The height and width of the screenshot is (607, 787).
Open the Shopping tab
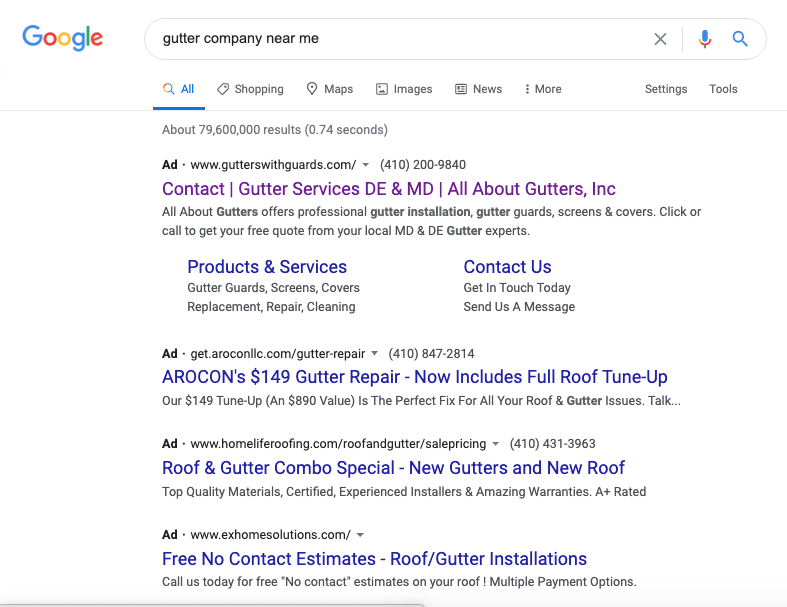coord(250,89)
